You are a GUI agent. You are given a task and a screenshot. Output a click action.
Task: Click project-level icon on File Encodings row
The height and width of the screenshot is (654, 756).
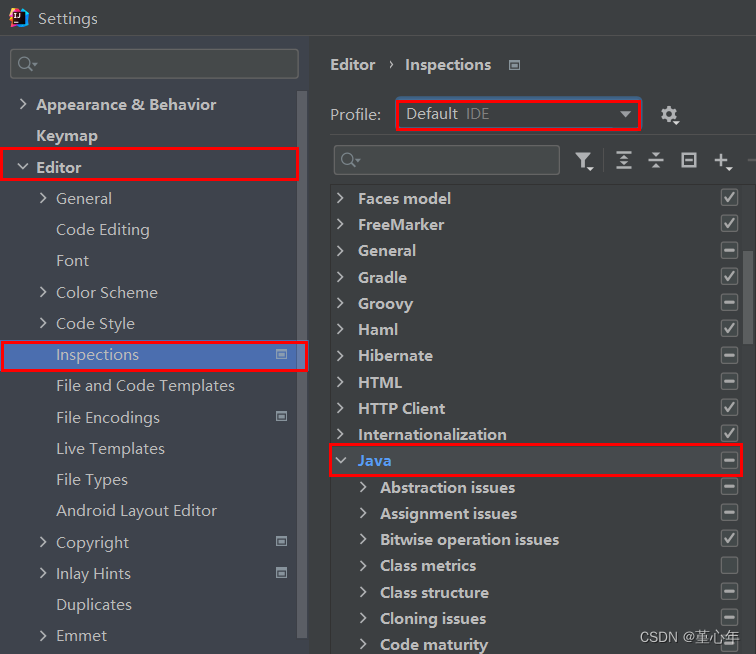282,416
